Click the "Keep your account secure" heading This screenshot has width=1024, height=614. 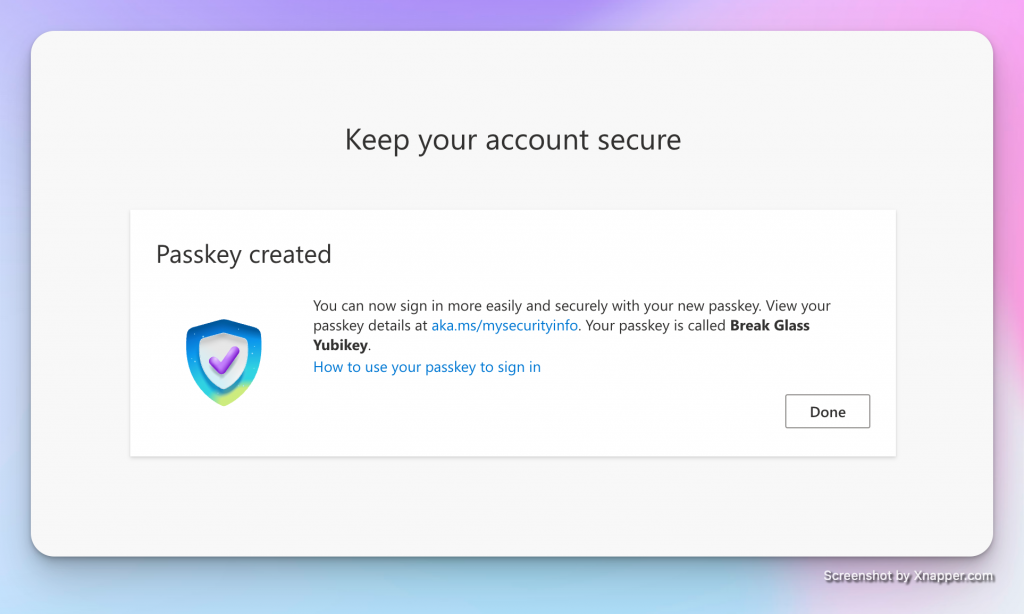coord(512,139)
